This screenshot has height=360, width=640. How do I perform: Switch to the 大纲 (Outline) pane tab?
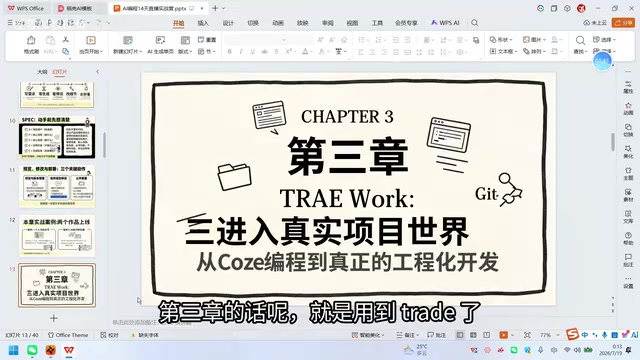(x=42, y=72)
